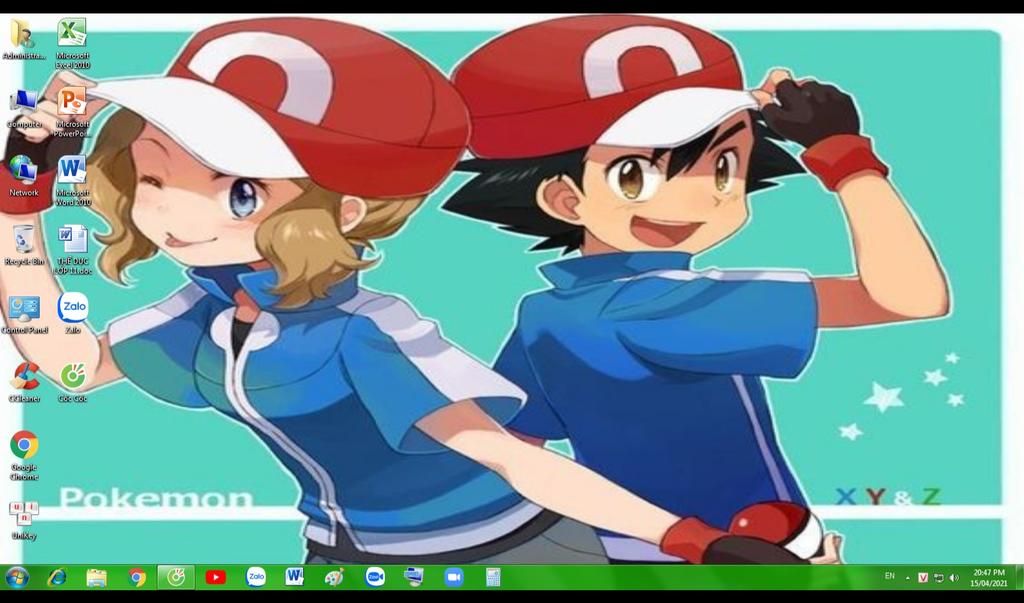The height and width of the screenshot is (603, 1024).
Task: Select the Zalo desktop shortcut
Action: point(72,313)
